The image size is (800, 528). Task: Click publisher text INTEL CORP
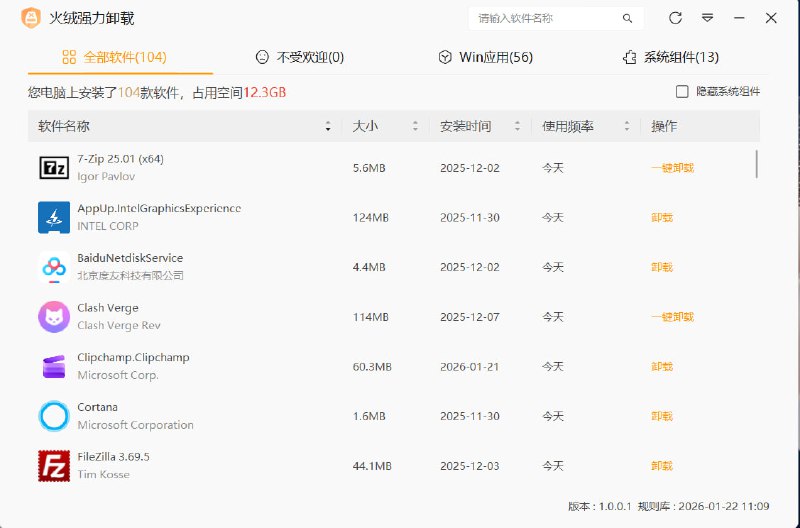point(108,226)
